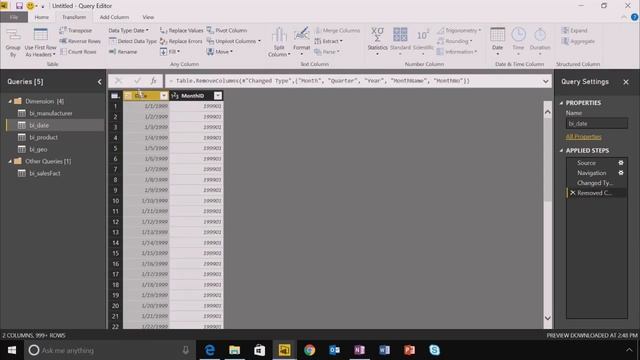Delete the Removed Columns step
The width and height of the screenshot is (640, 360).
[573, 193]
